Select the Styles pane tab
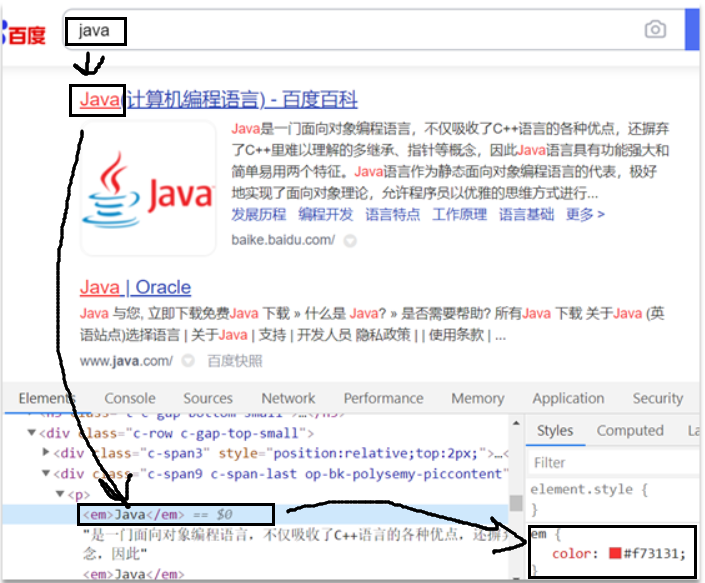 click(555, 431)
